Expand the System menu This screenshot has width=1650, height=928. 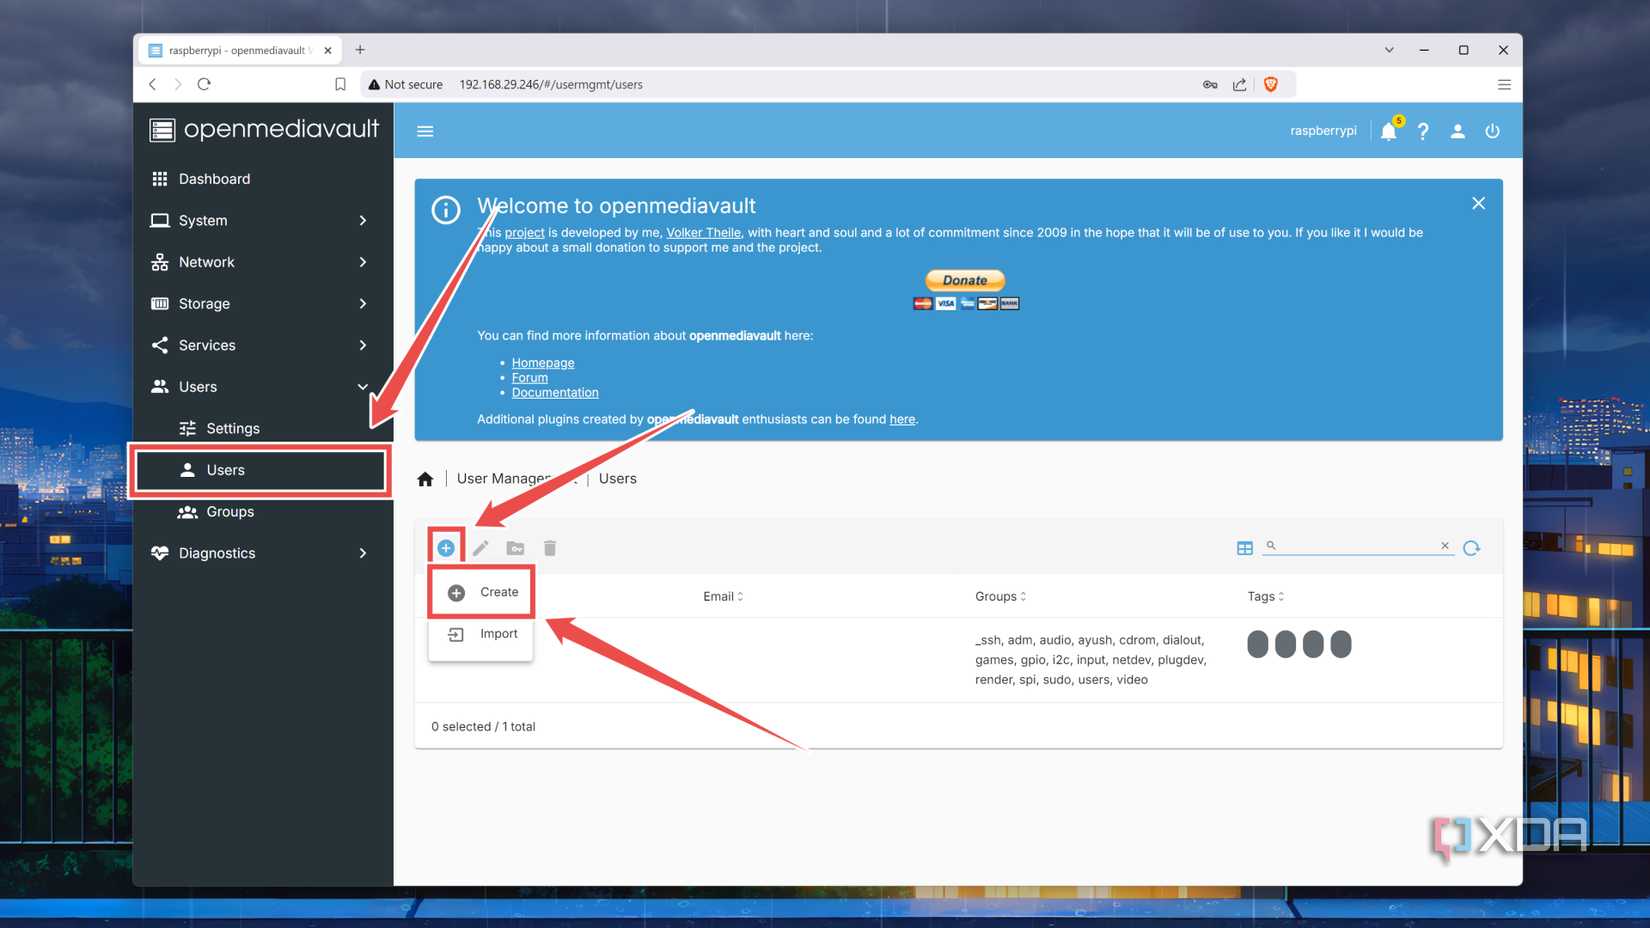click(x=263, y=220)
